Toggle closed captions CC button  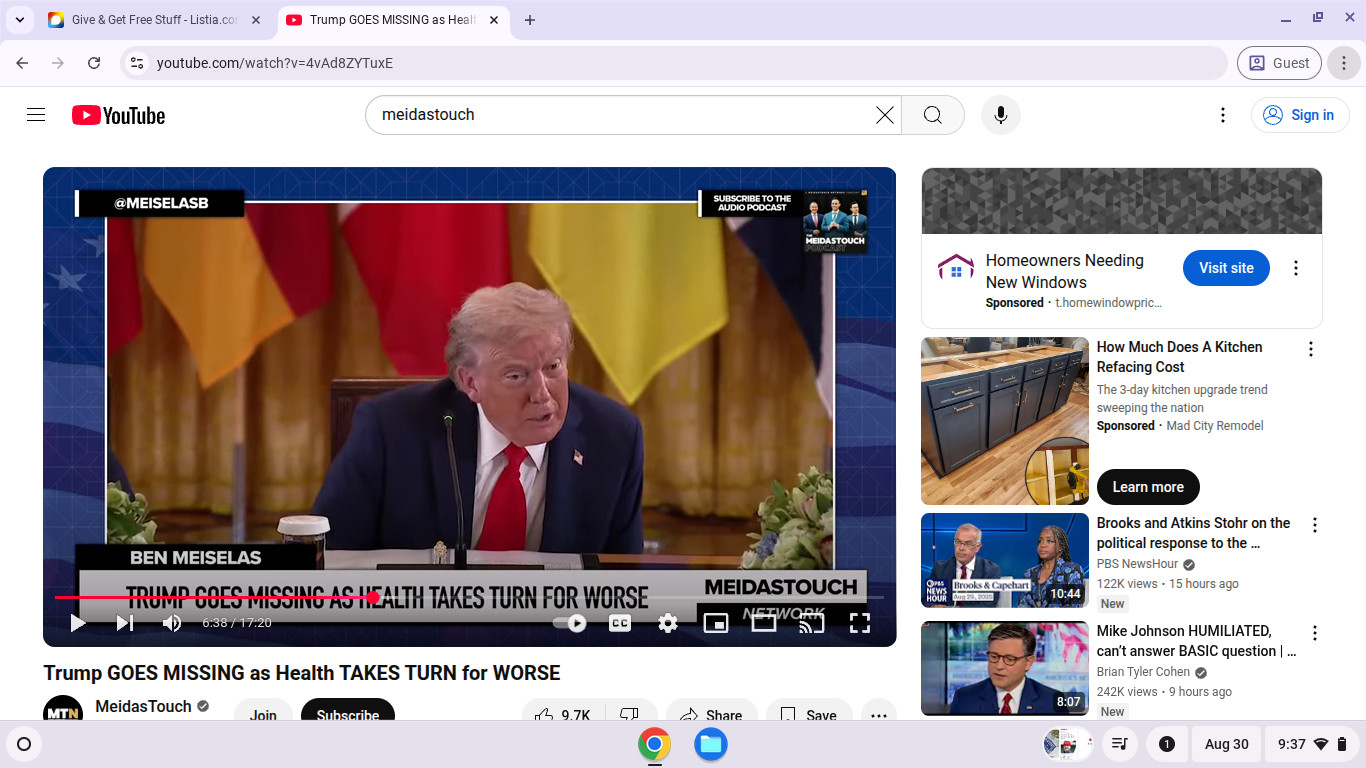click(620, 623)
